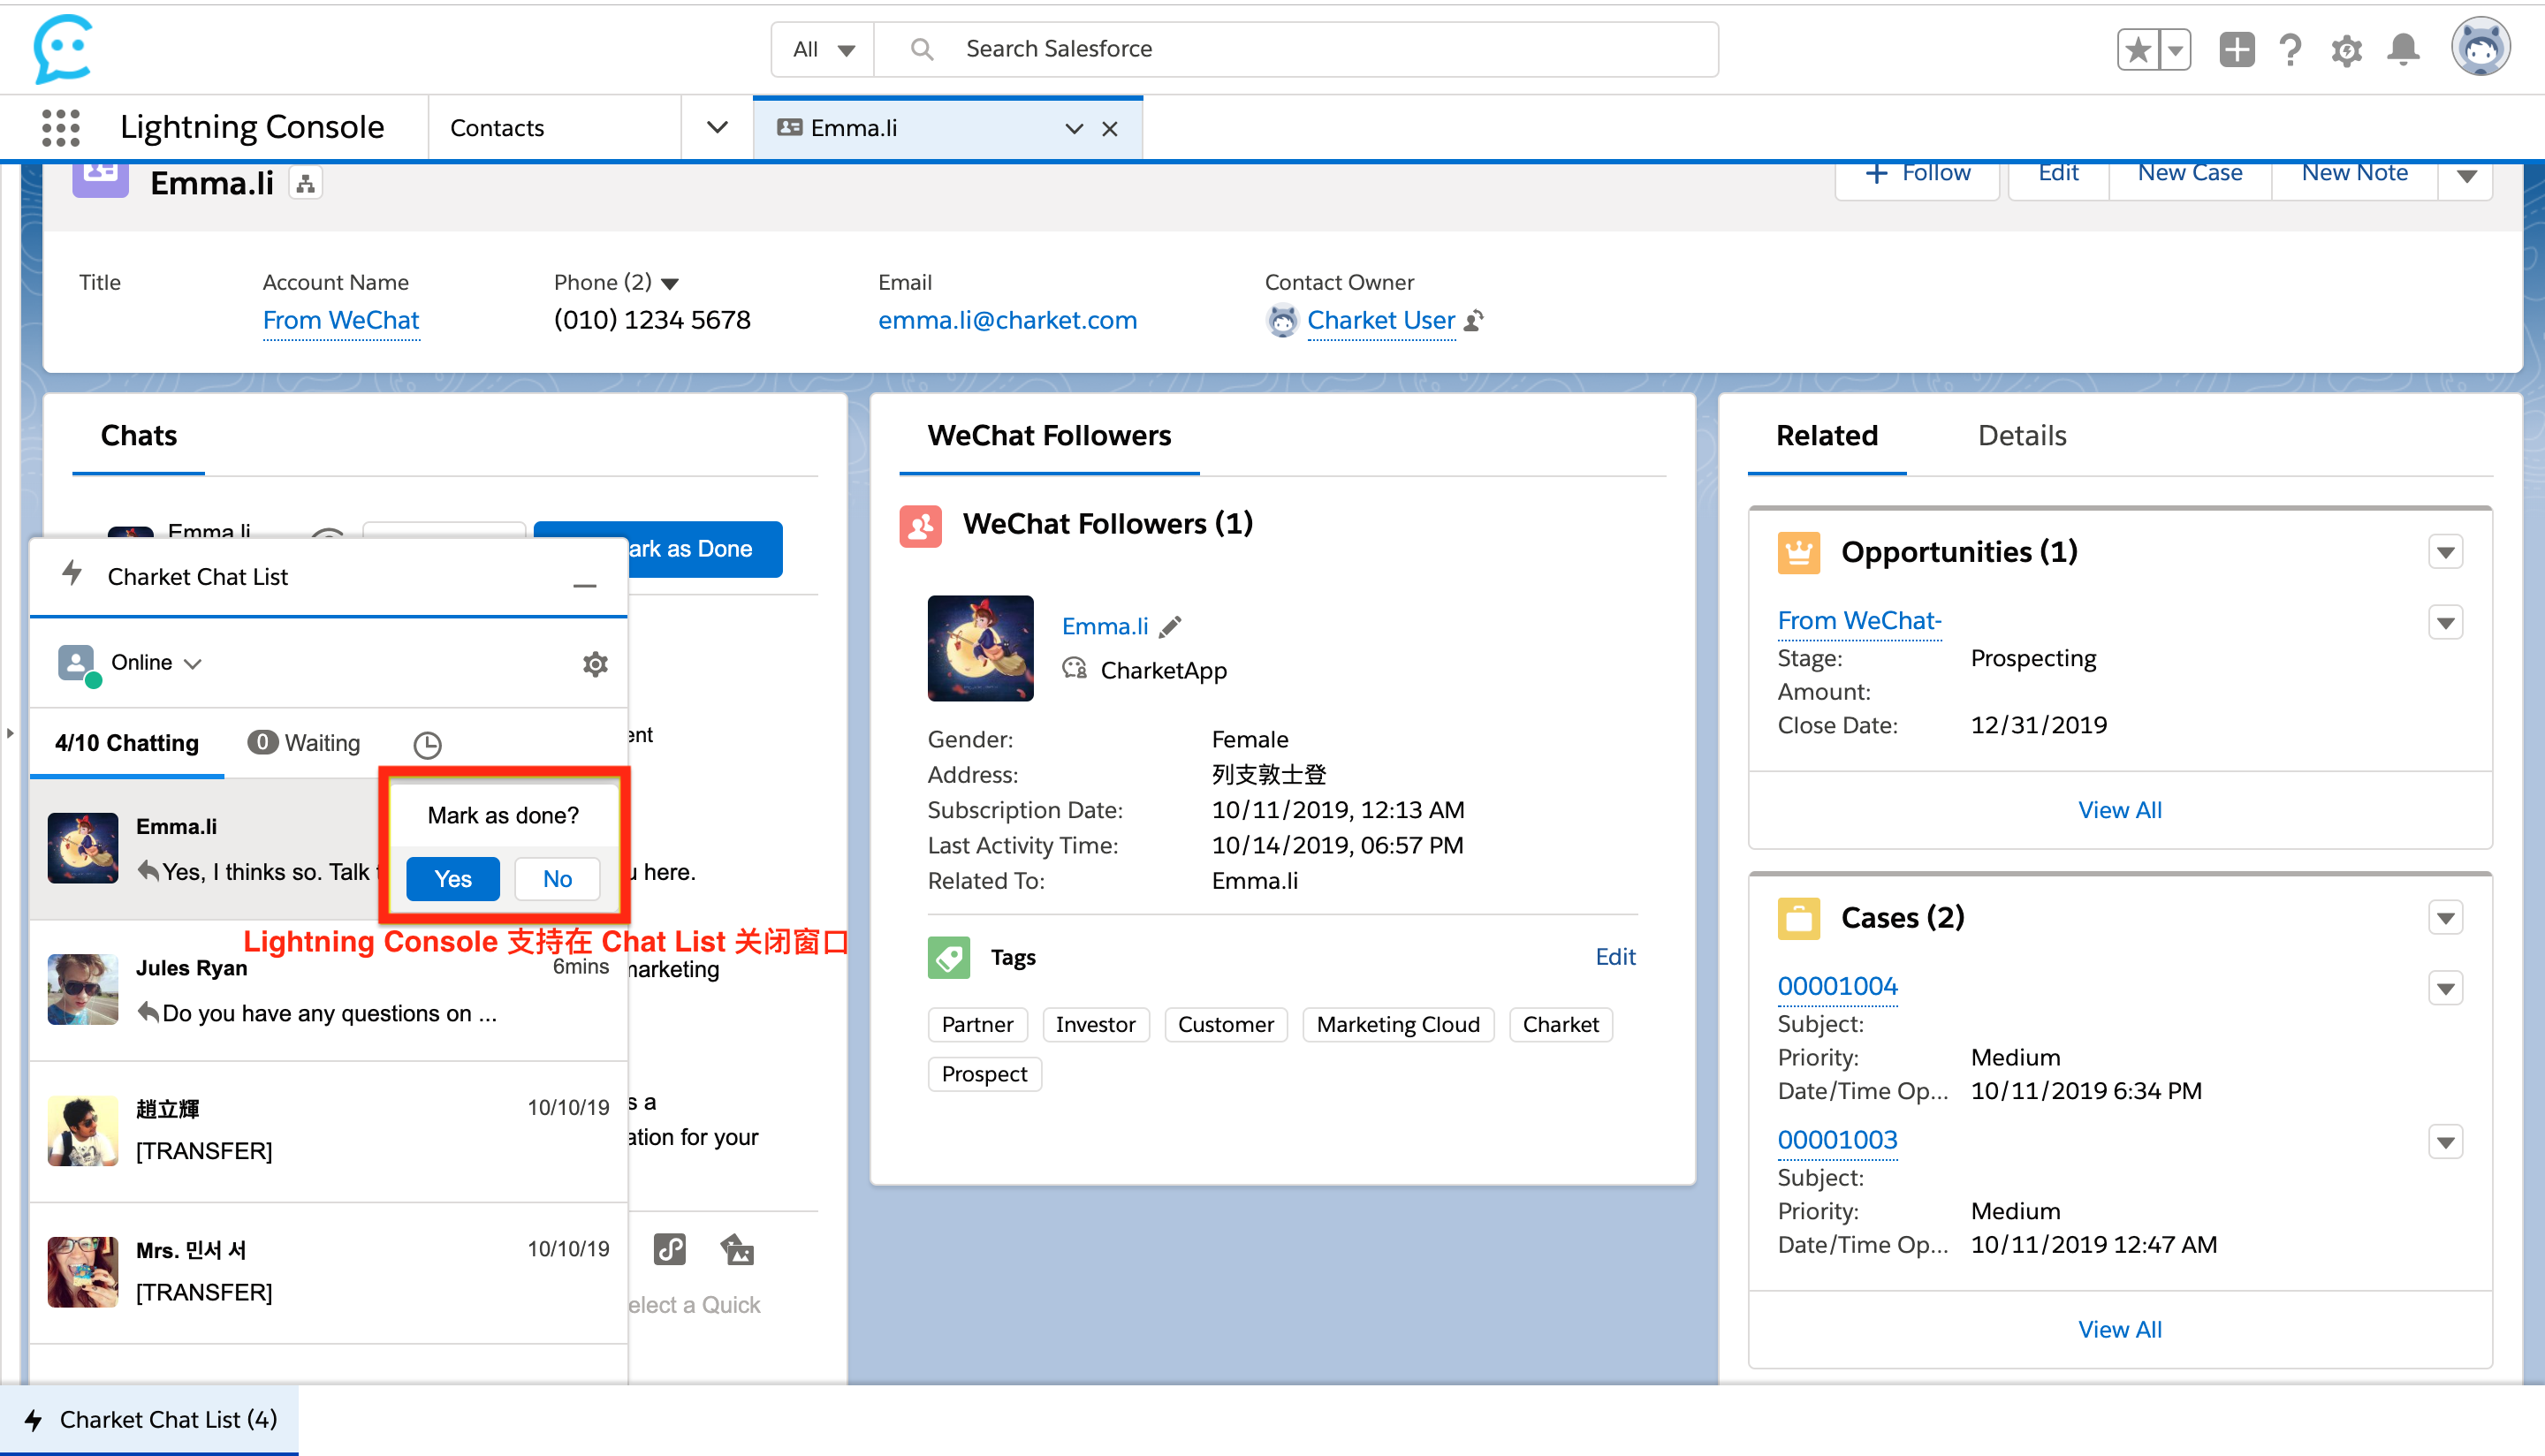Confirm Yes on Mark as done prompt

pyautogui.click(x=452, y=879)
